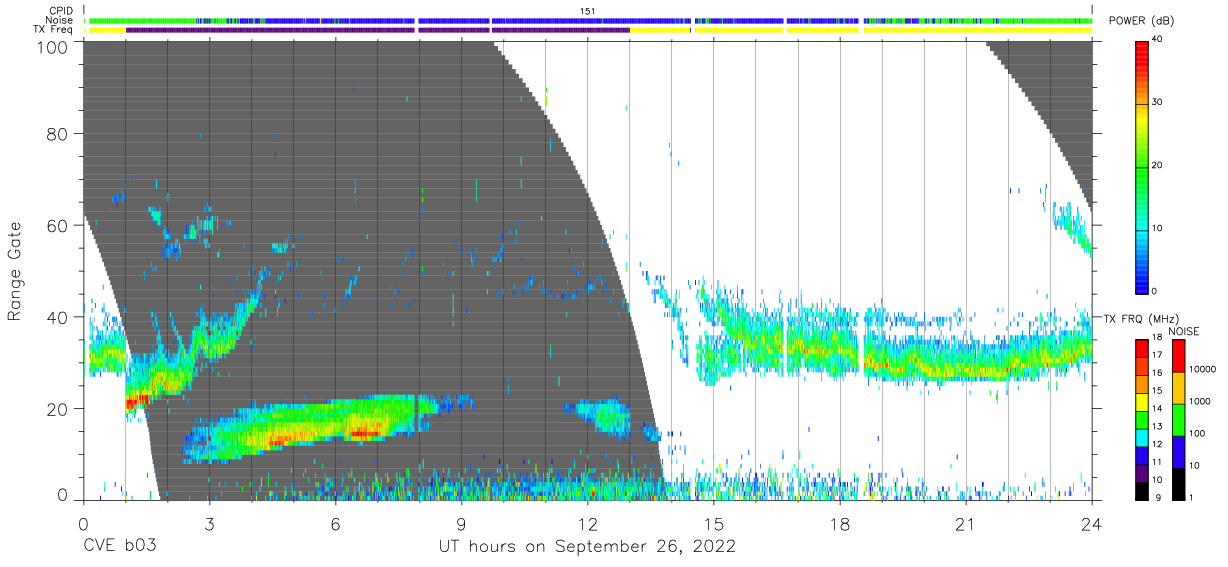Image resolution: width=1228 pixels, height=567 pixels.
Task: Click the NOISE colorbar
Action: click(1177, 420)
